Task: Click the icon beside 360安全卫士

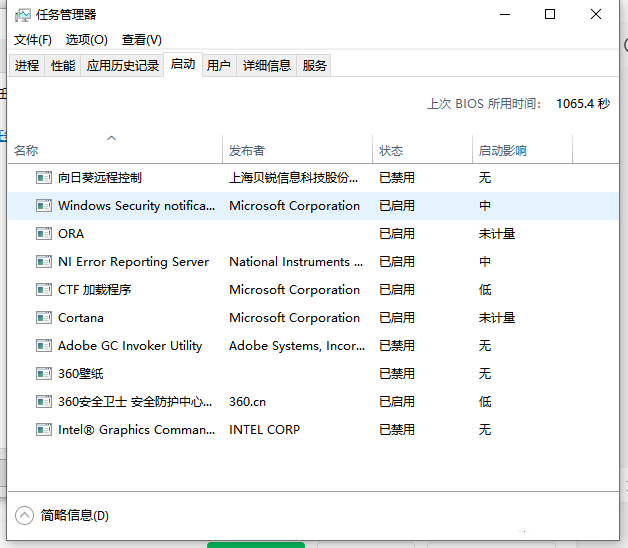Action: (x=44, y=402)
